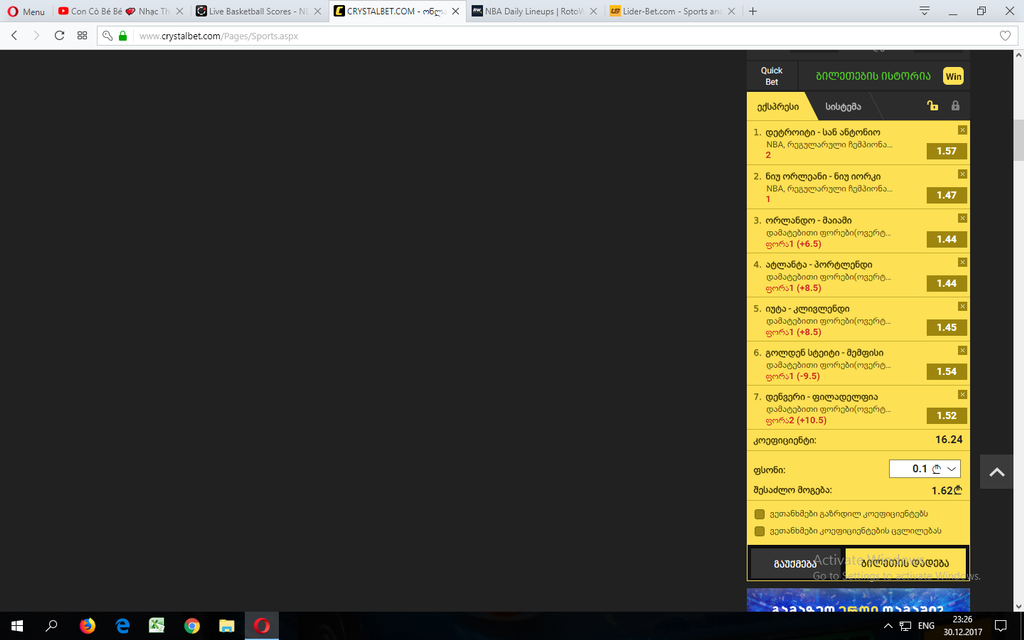Click the 1.52 odds box
This screenshot has width=1024, height=640.
pyautogui.click(x=946, y=415)
